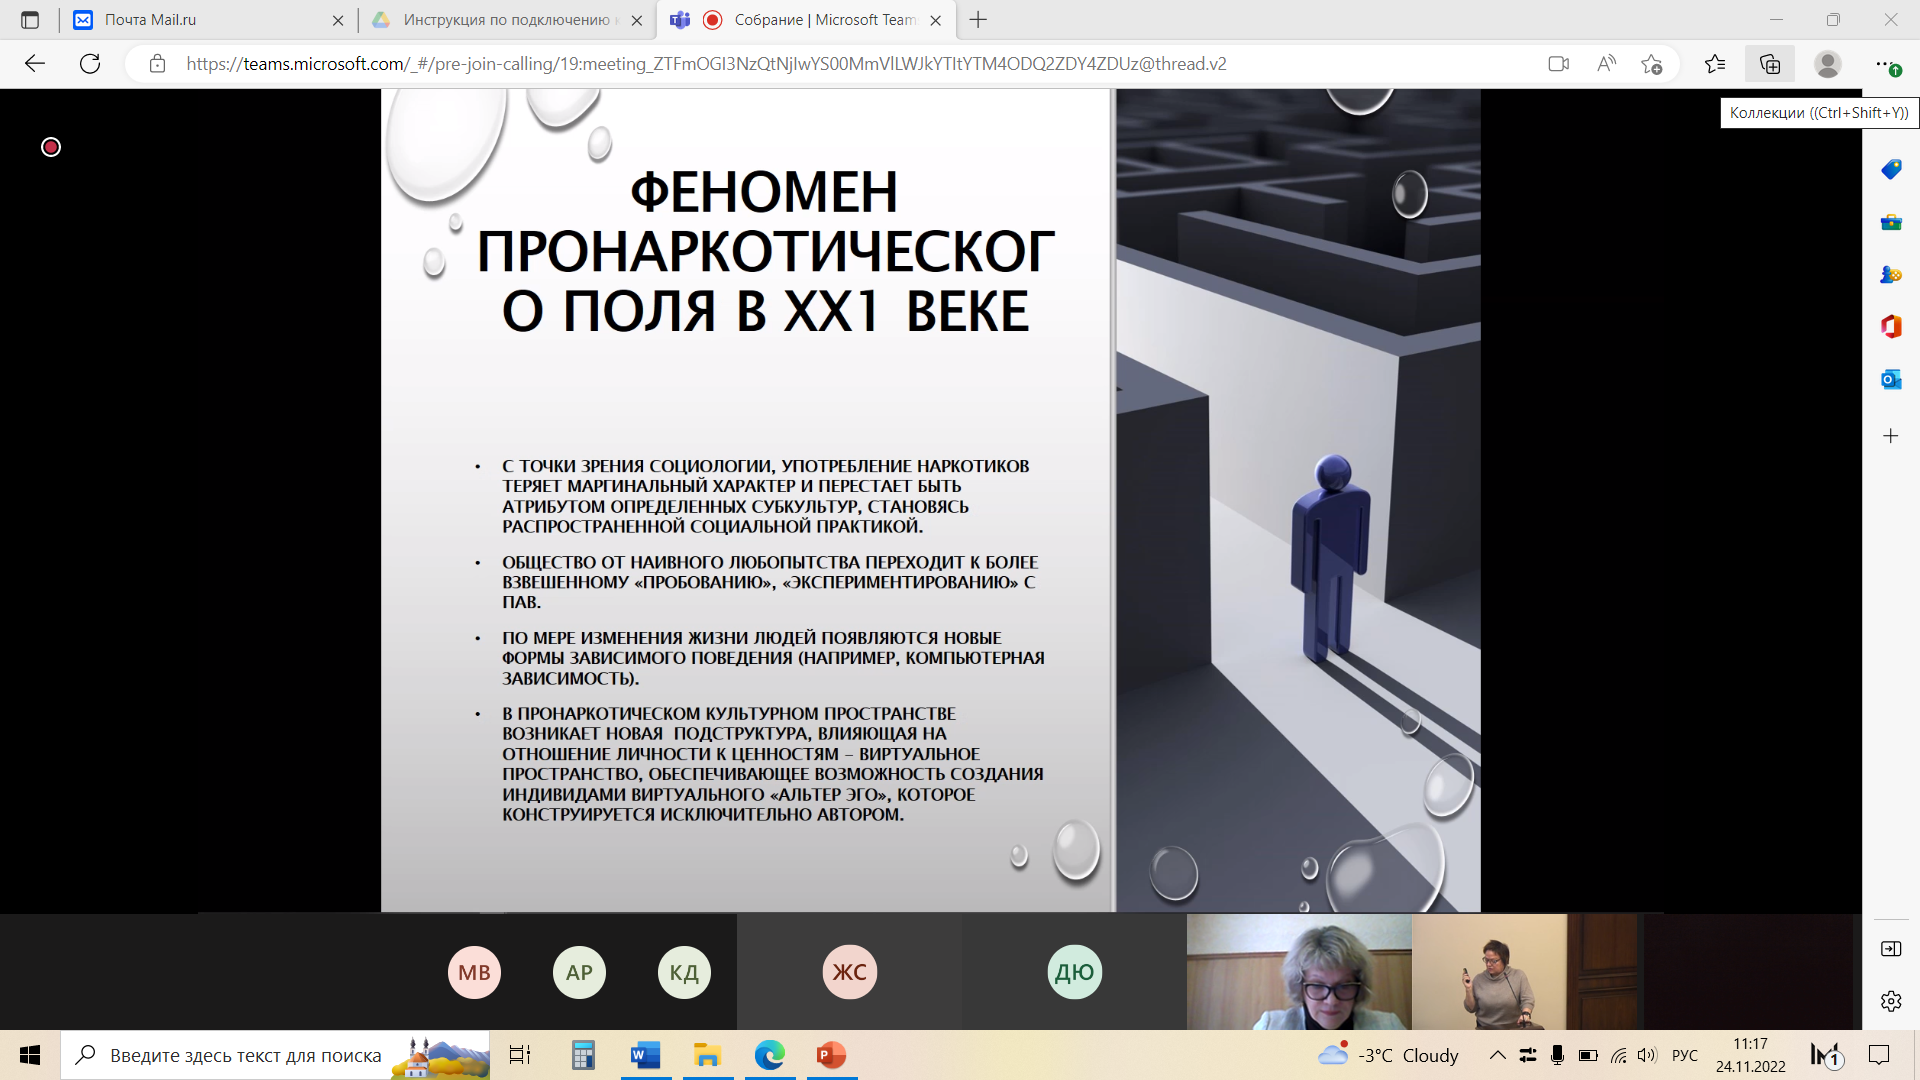Viewport: 1920px width, 1080px height.
Task: Go back with the browser back arrow
Action: 35,64
